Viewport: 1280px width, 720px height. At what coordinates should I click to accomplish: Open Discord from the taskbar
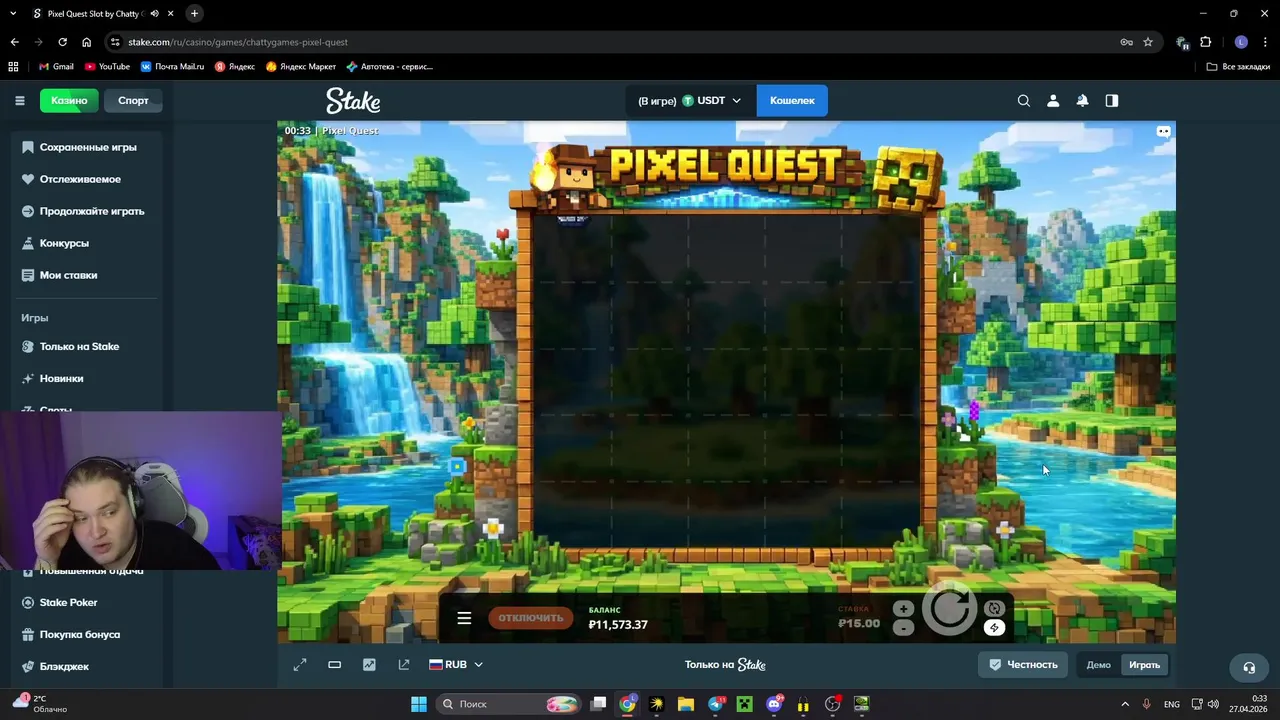[x=774, y=704]
